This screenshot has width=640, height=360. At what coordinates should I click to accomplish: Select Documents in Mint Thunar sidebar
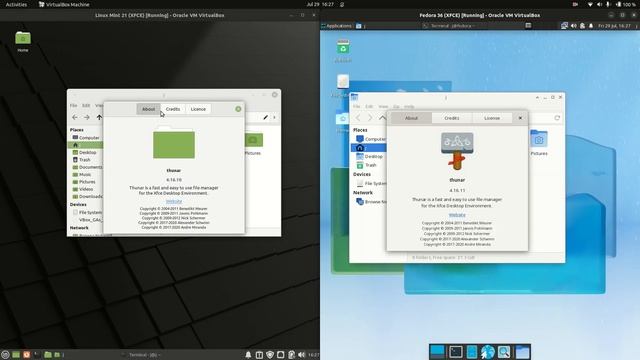[86, 167]
